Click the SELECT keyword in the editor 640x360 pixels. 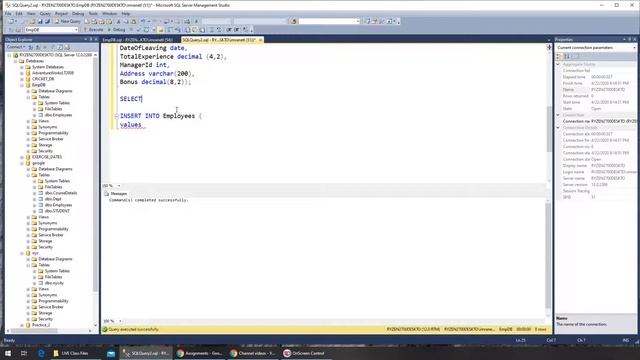coord(131,99)
